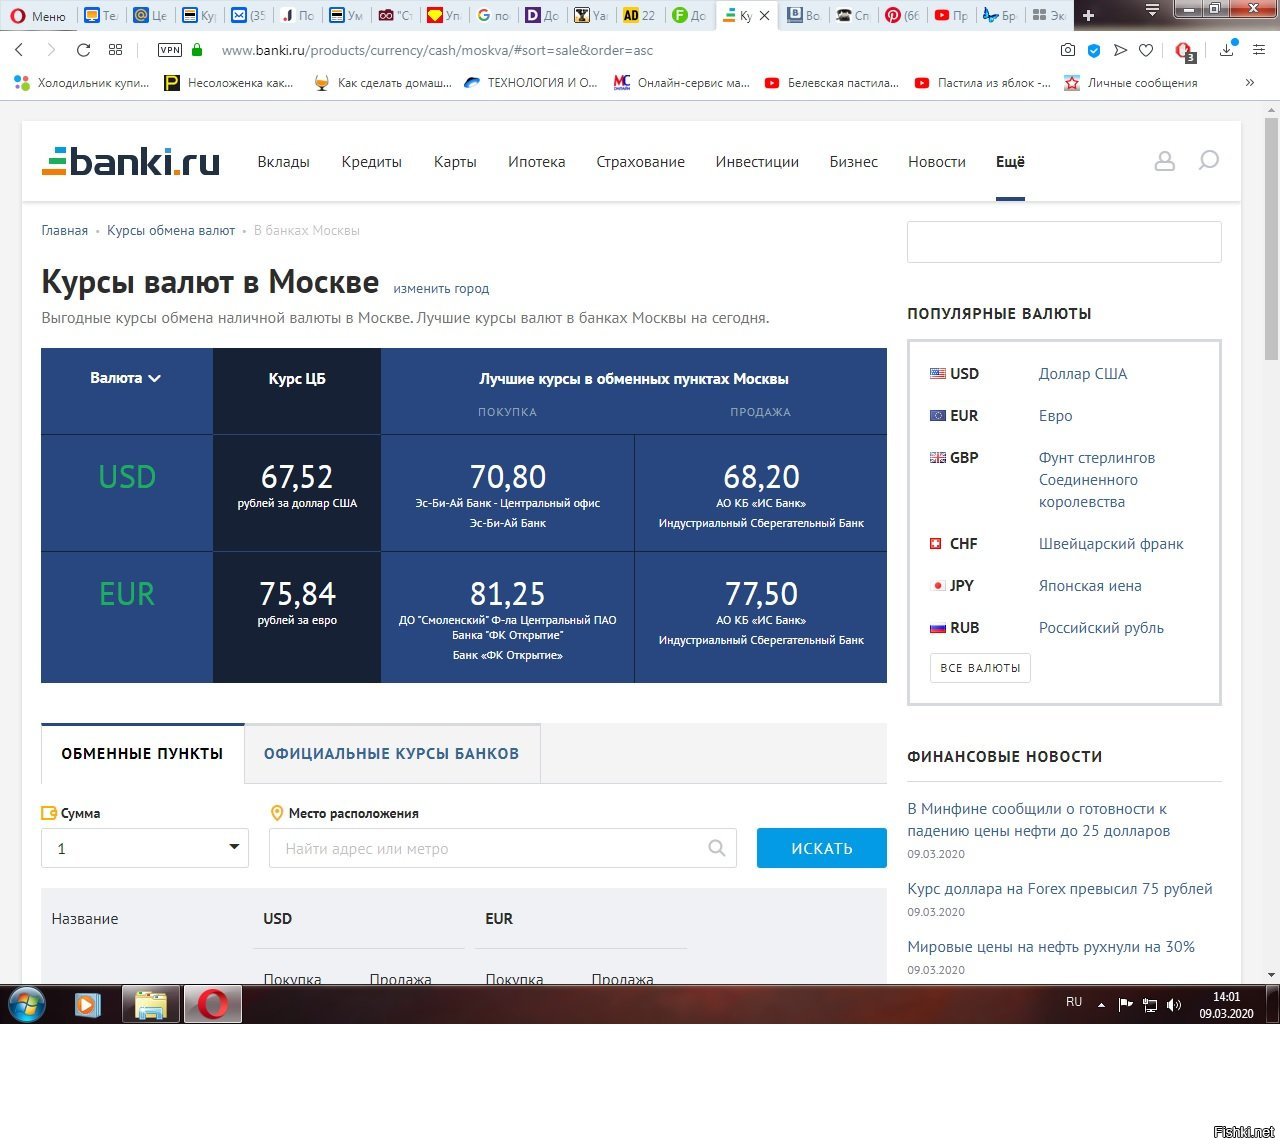Take a snapshot with the camera icon

1068,50
